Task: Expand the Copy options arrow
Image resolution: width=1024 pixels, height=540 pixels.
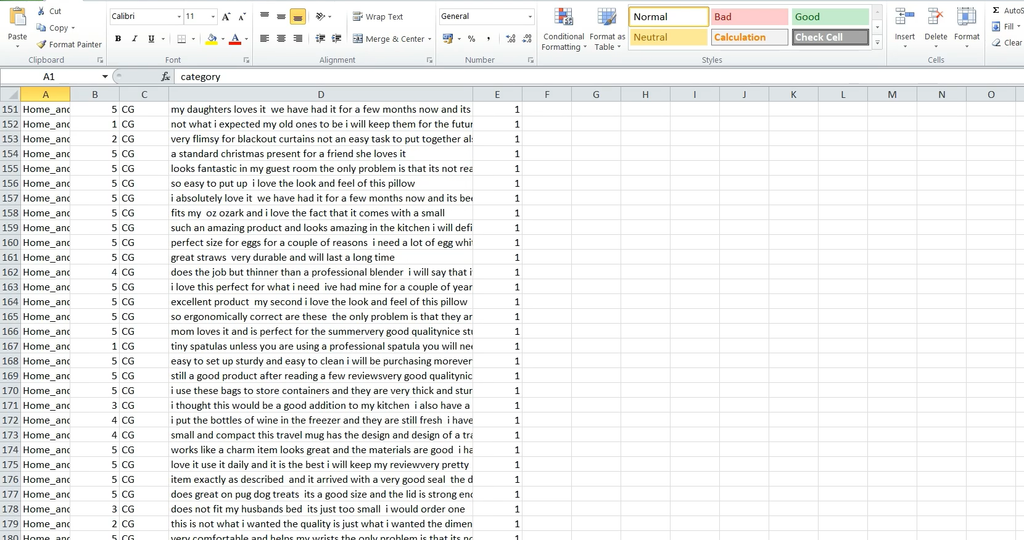Action: tap(73, 28)
